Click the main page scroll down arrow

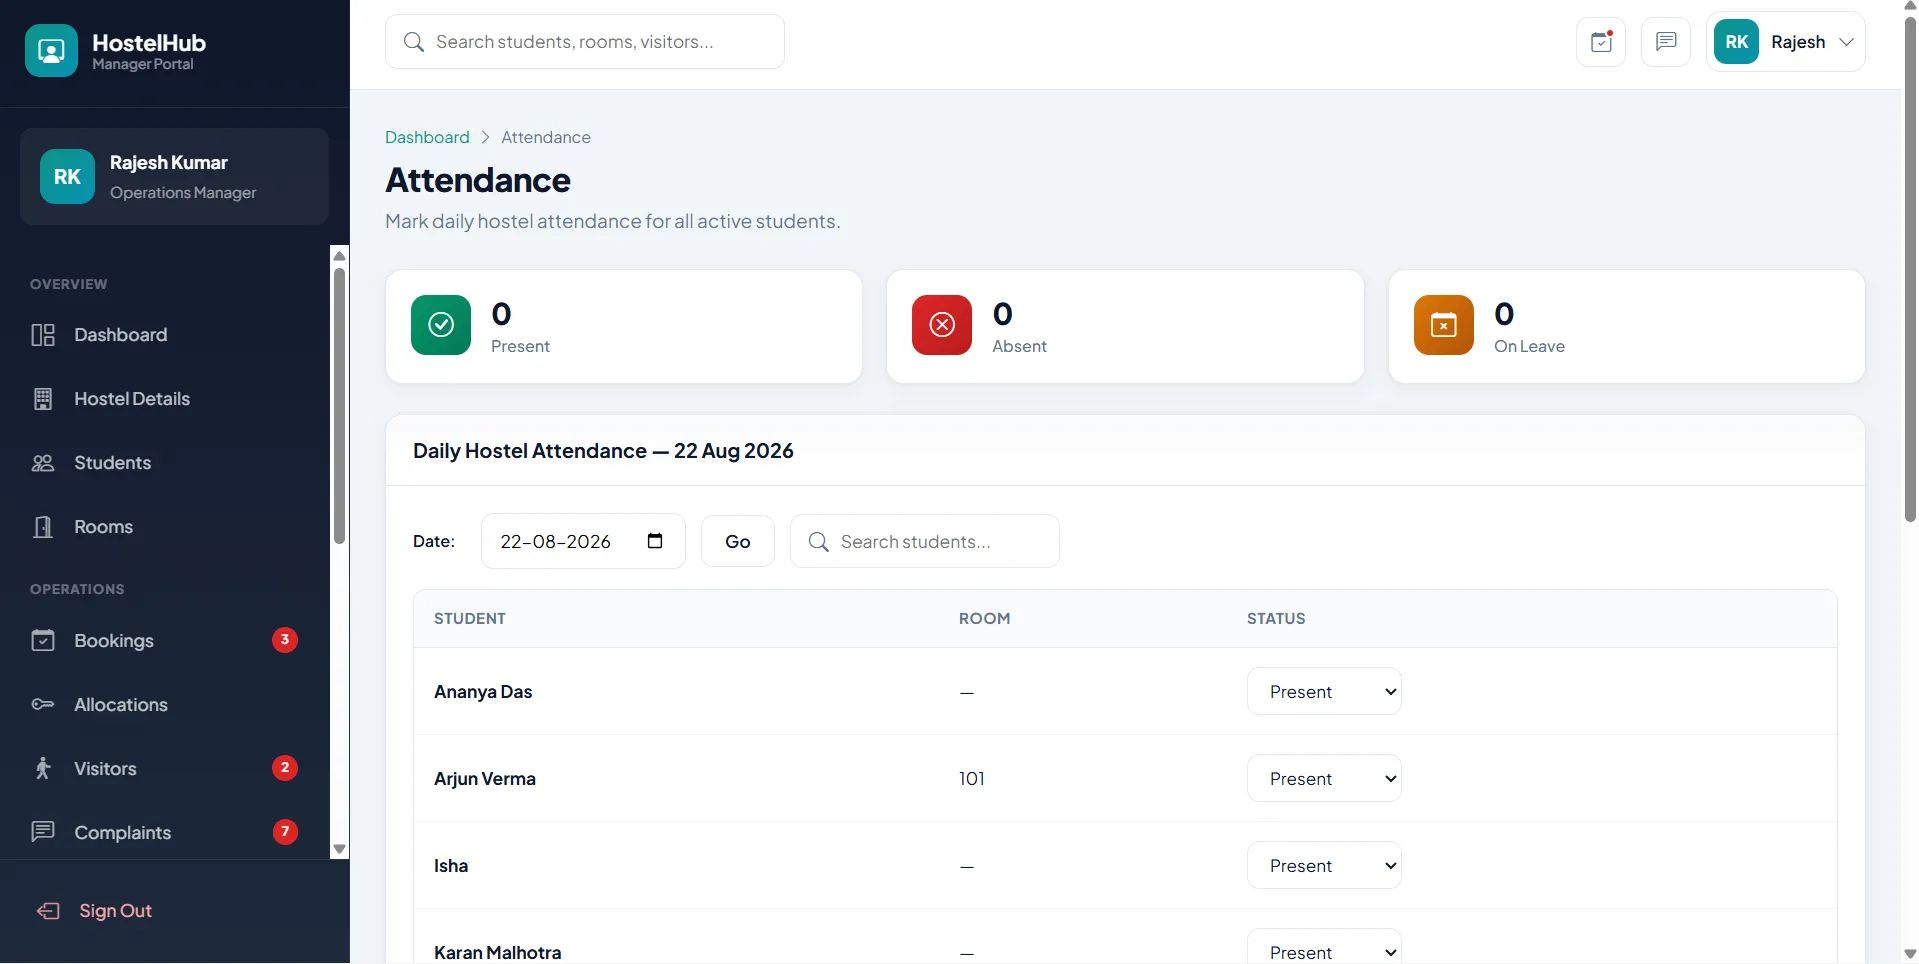1910,954
